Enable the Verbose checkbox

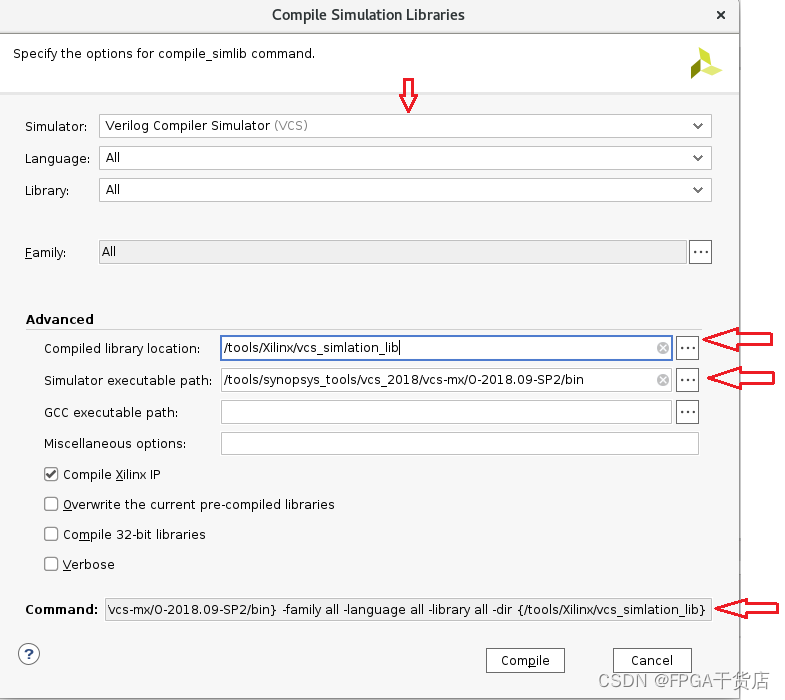51,564
